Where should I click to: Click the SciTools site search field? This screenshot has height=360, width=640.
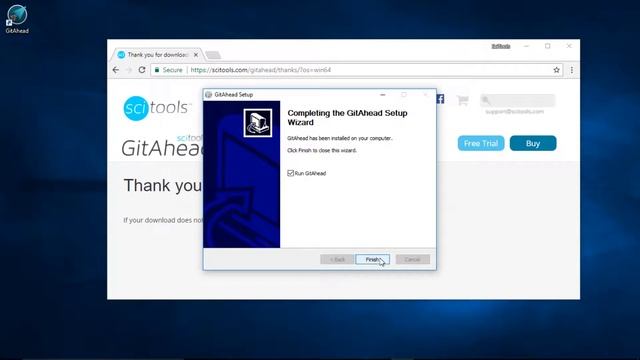click(x=518, y=100)
